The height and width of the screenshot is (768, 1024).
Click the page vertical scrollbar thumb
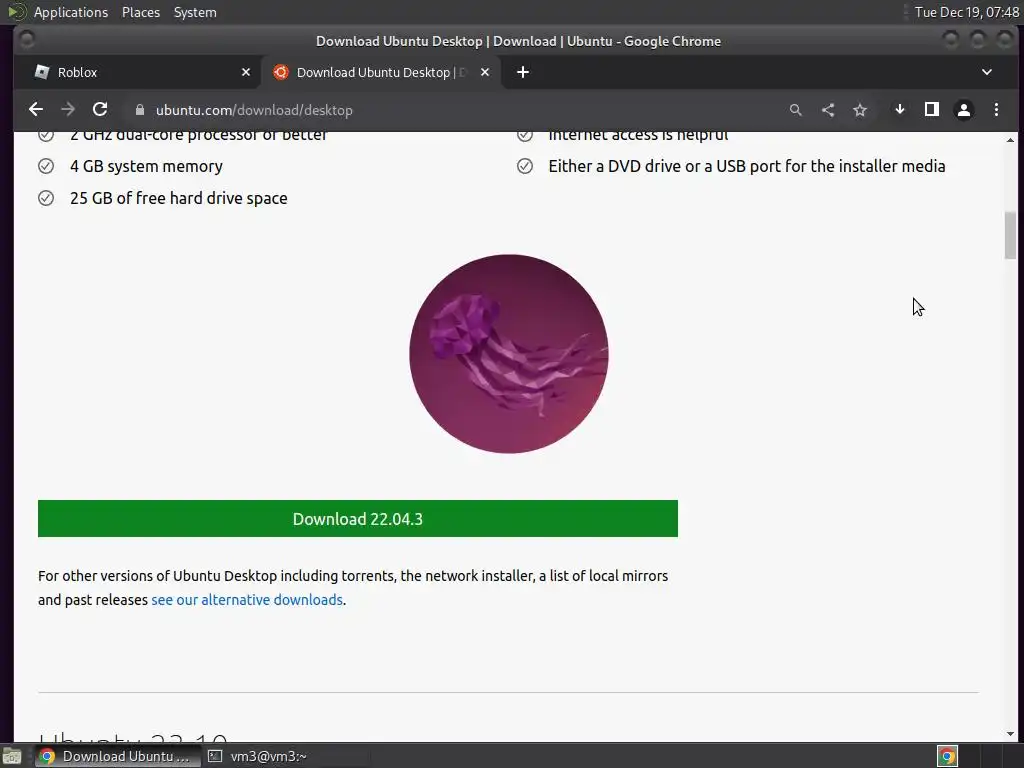1010,235
